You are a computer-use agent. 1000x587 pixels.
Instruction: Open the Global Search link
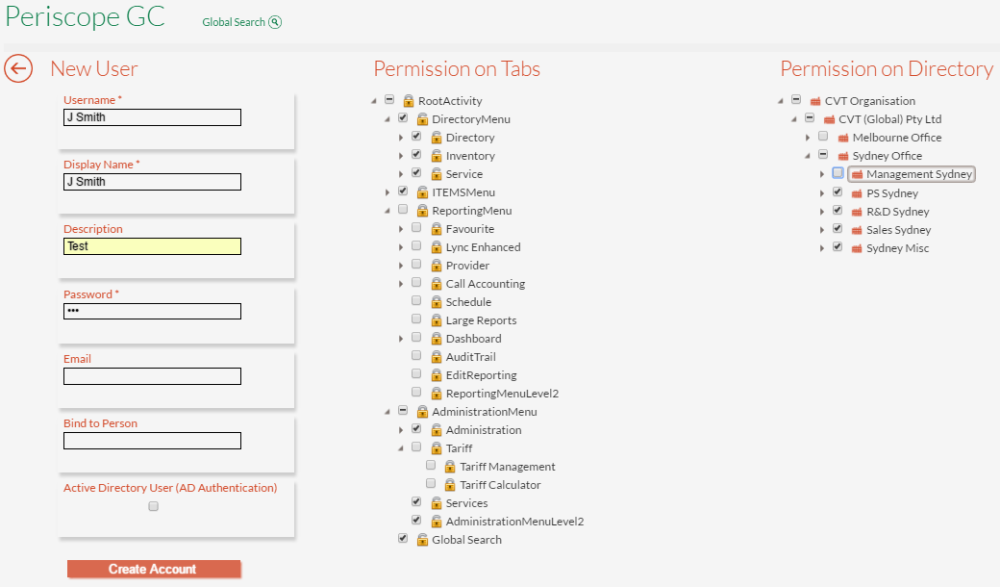(233, 22)
